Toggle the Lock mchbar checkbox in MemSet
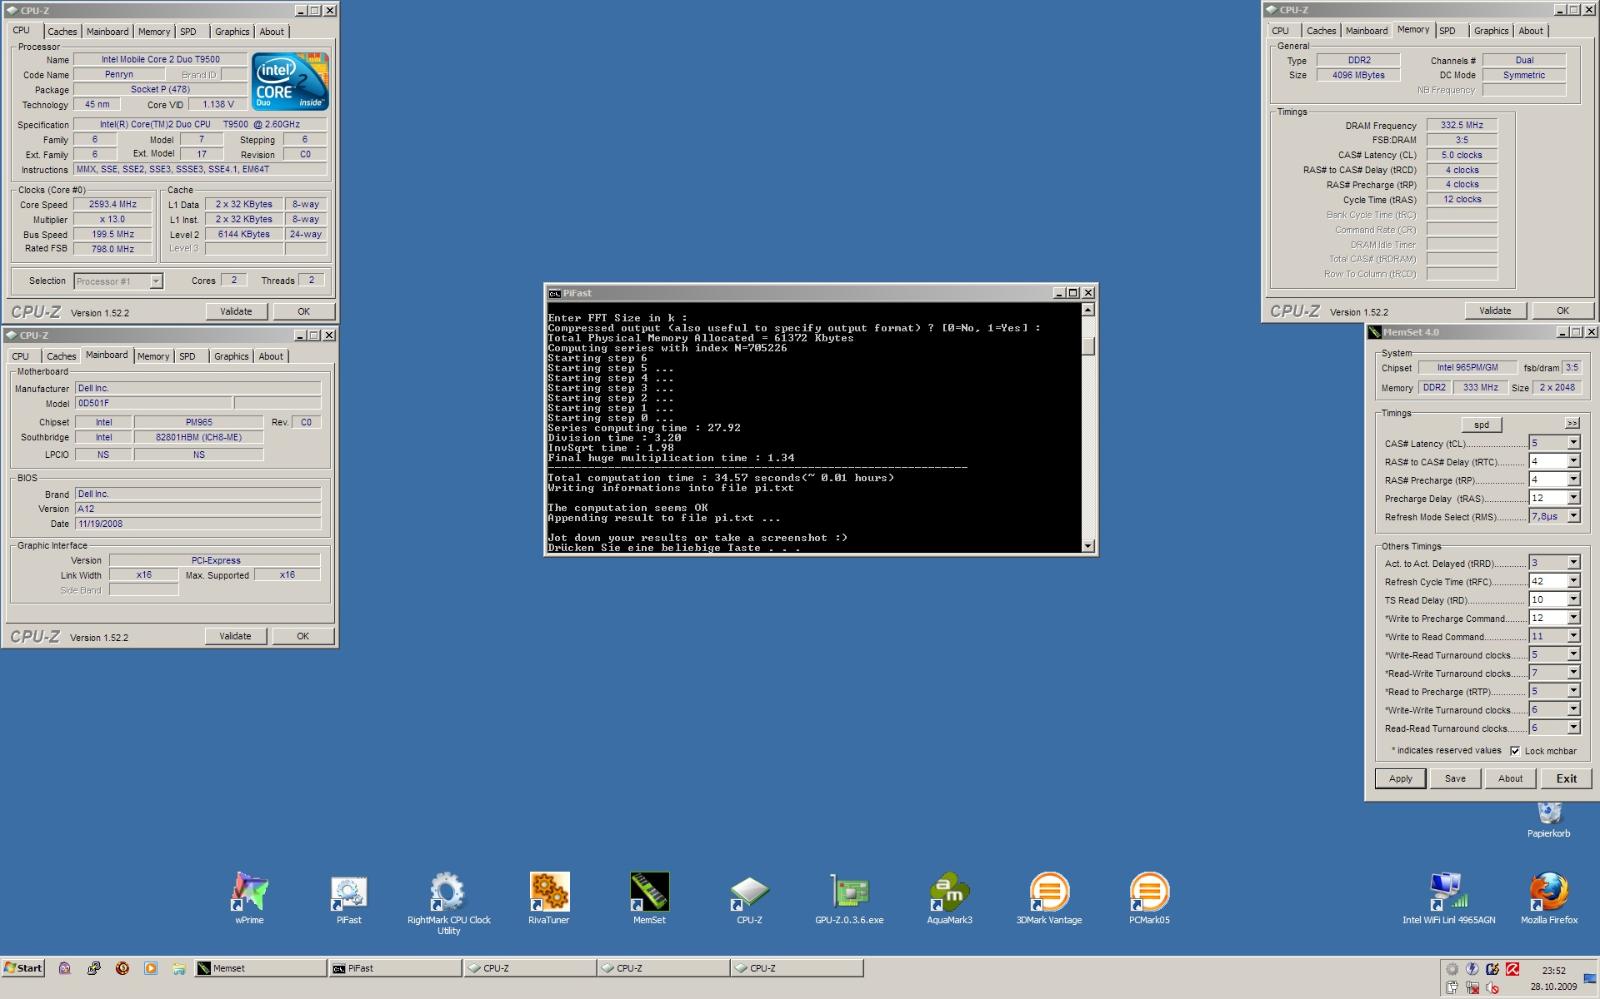This screenshot has width=1600, height=999. coord(1515,751)
